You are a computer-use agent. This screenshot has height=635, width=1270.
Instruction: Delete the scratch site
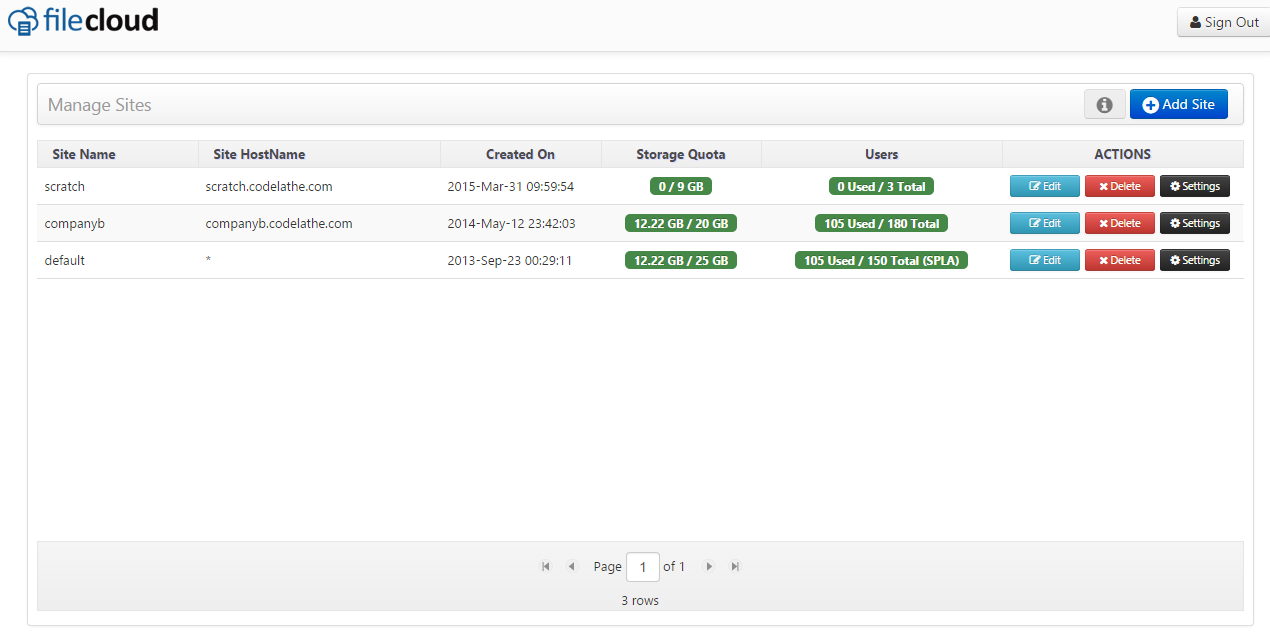(x=1120, y=186)
